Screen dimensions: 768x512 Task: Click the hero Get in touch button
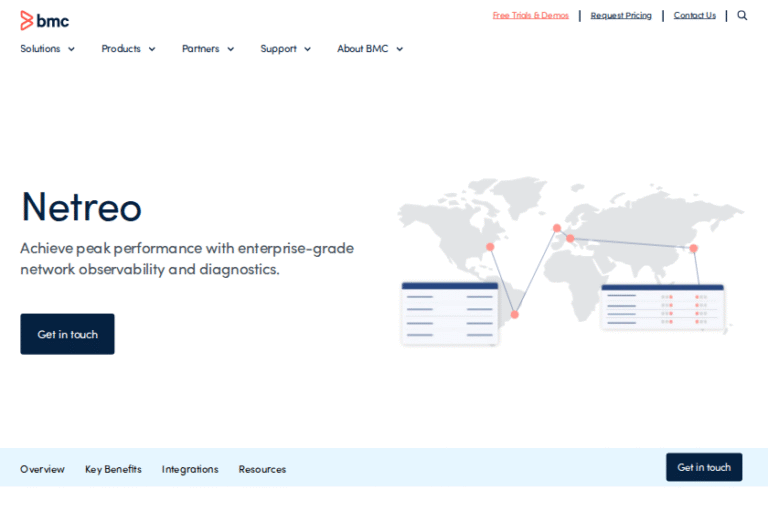(x=68, y=334)
